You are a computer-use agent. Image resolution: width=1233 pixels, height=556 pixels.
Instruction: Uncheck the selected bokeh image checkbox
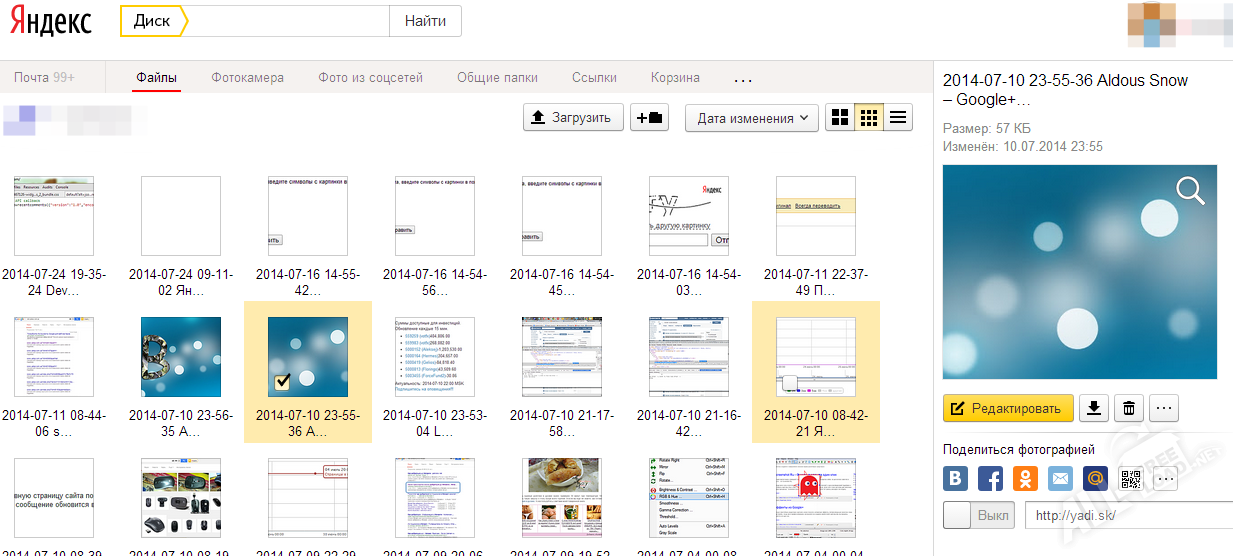pyautogui.click(x=282, y=381)
